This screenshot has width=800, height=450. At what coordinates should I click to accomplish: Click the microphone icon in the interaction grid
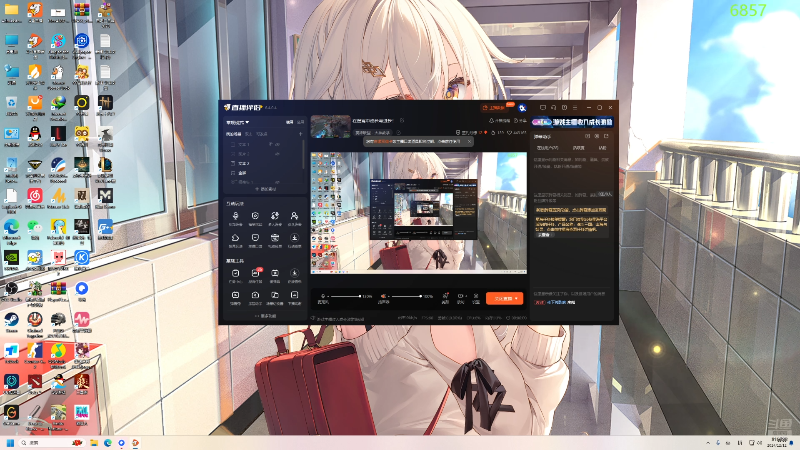(235, 216)
